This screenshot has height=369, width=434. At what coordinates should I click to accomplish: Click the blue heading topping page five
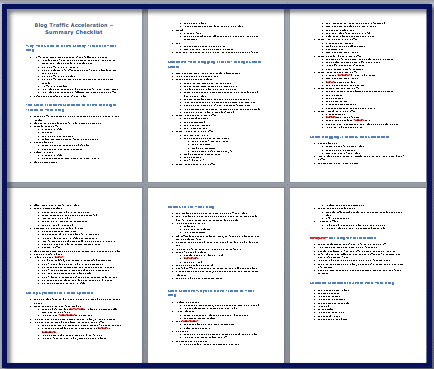coord(191,207)
